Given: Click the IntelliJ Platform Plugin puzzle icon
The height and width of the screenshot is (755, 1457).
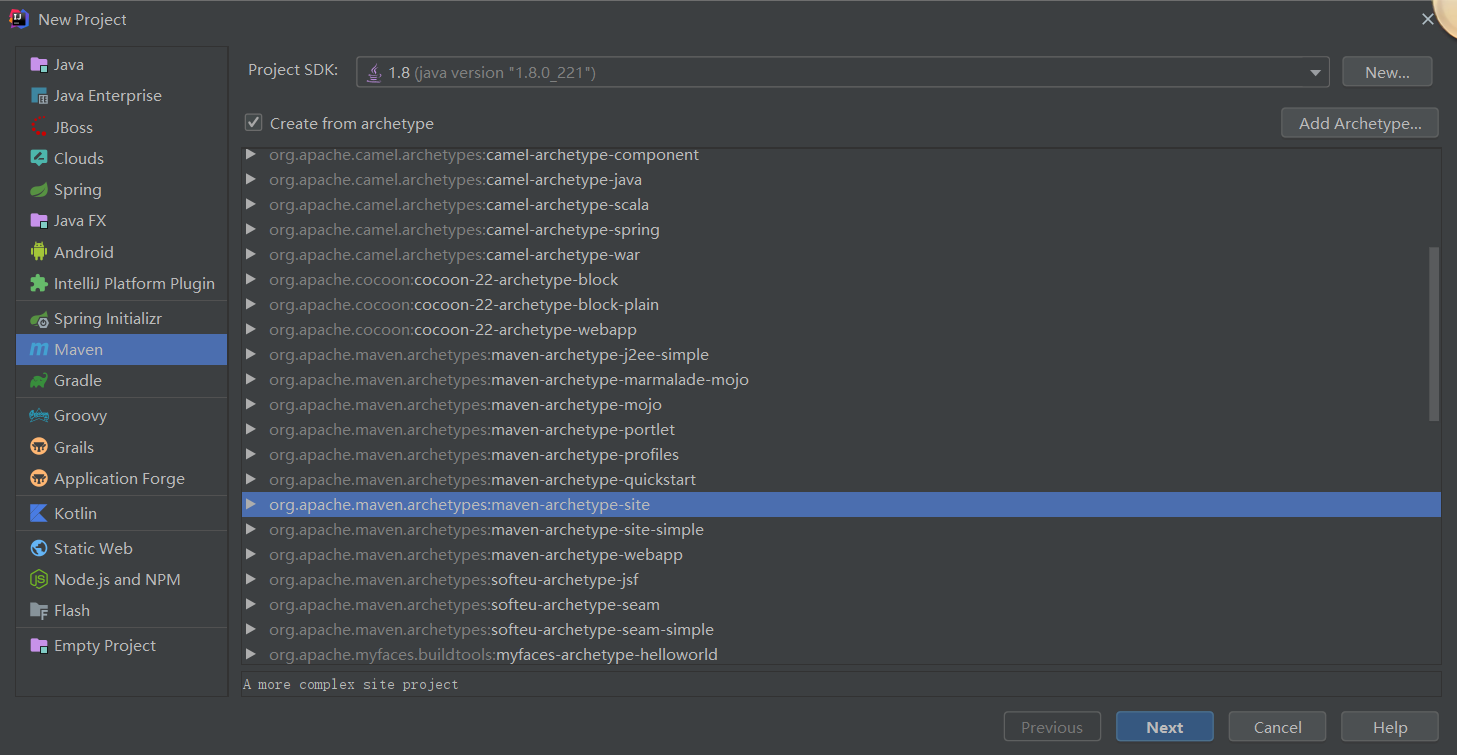Looking at the screenshot, I should [39, 283].
